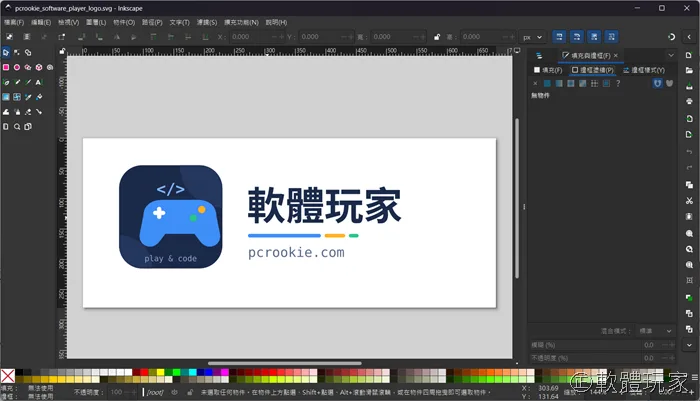Select the Rectangle tool
The image size is (700, 401).
click(6, 67)
